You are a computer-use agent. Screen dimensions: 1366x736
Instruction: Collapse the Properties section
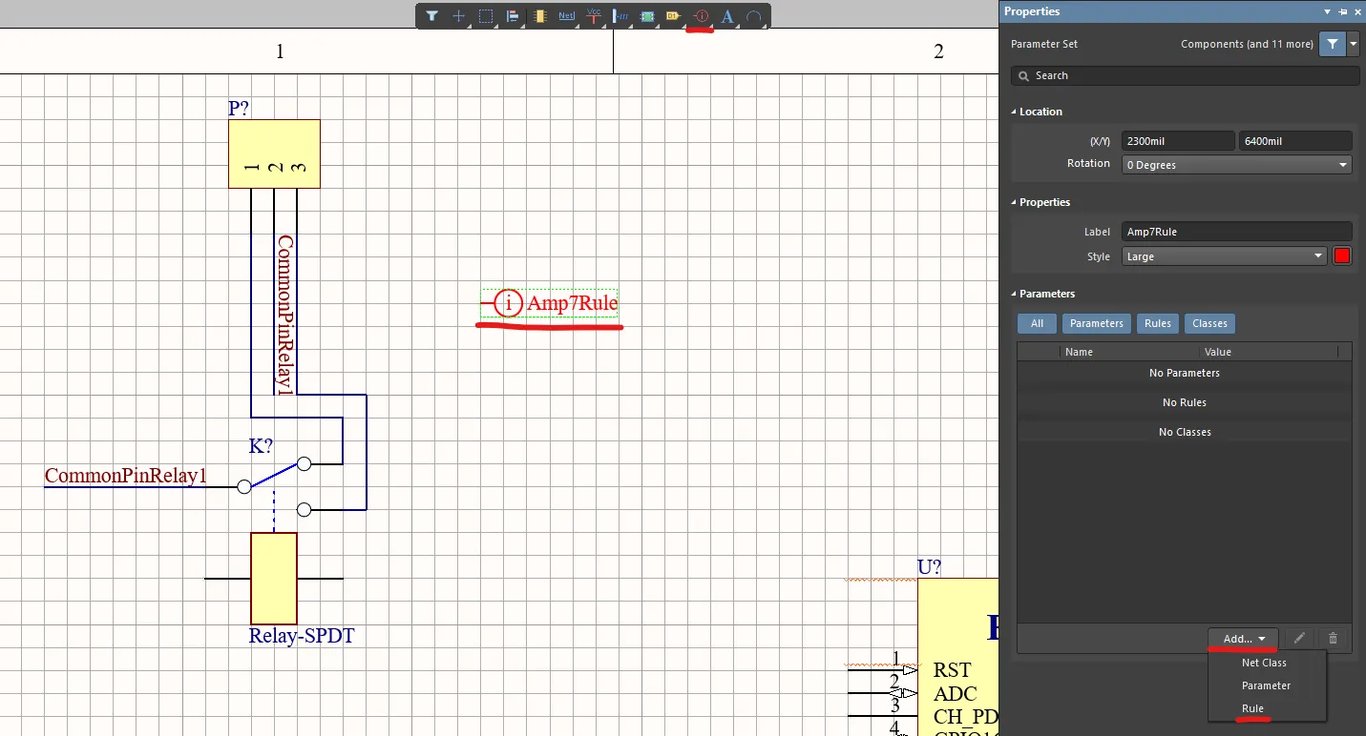point(1014,203)
